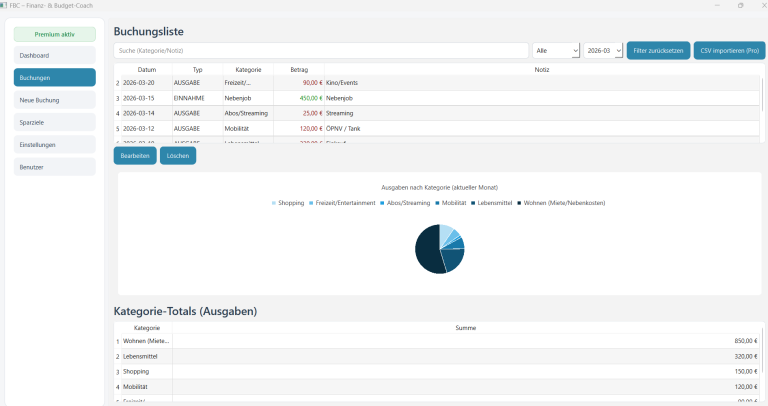
Task: Expand the Alle type filter dropdown
Action: pyautogui.click(x=556, y=50)
